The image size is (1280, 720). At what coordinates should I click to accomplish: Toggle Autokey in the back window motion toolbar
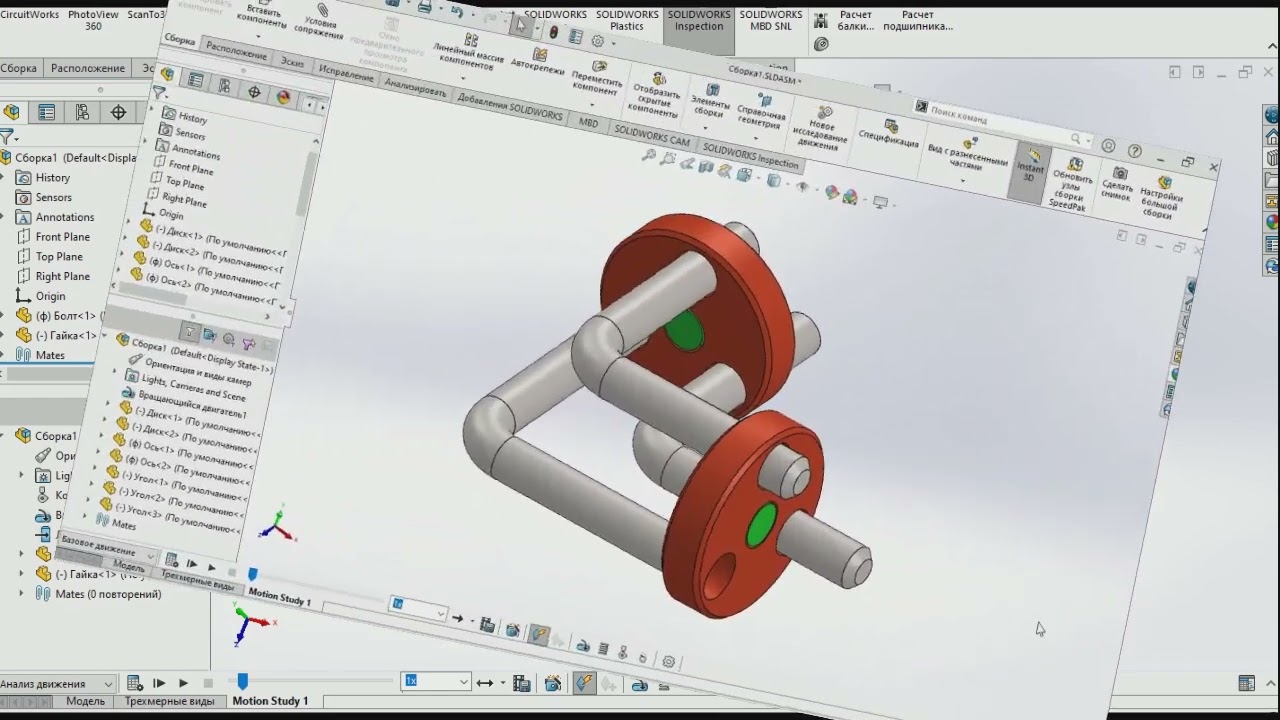tap(584, 683)
